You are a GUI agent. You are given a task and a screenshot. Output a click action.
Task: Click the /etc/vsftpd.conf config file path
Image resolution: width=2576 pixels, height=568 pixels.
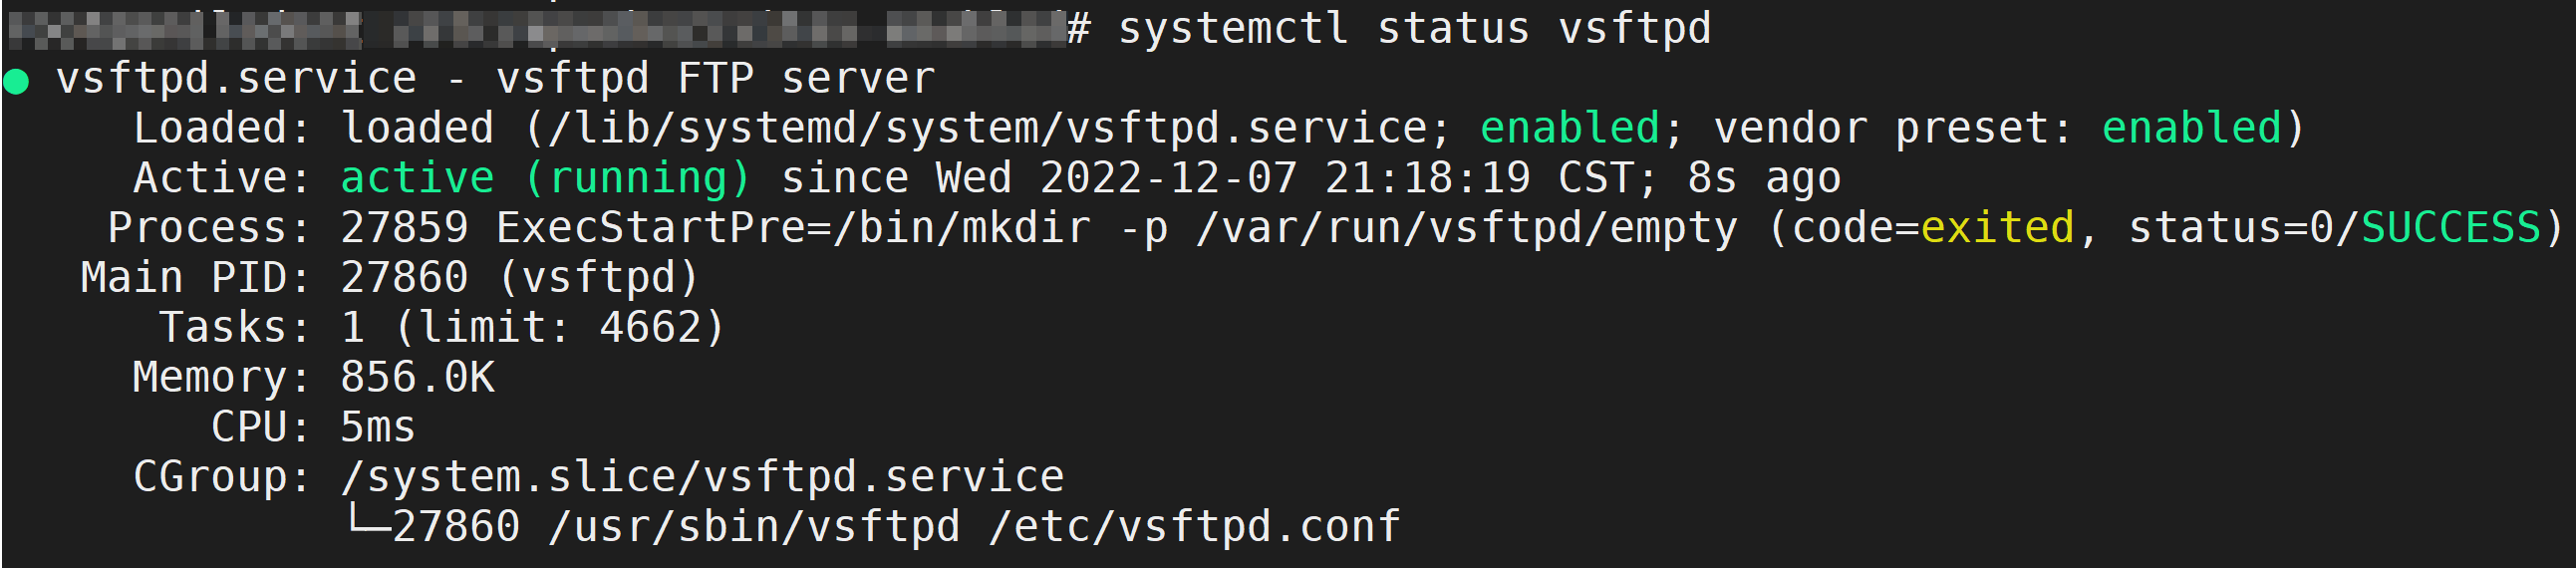(1194, 527)
